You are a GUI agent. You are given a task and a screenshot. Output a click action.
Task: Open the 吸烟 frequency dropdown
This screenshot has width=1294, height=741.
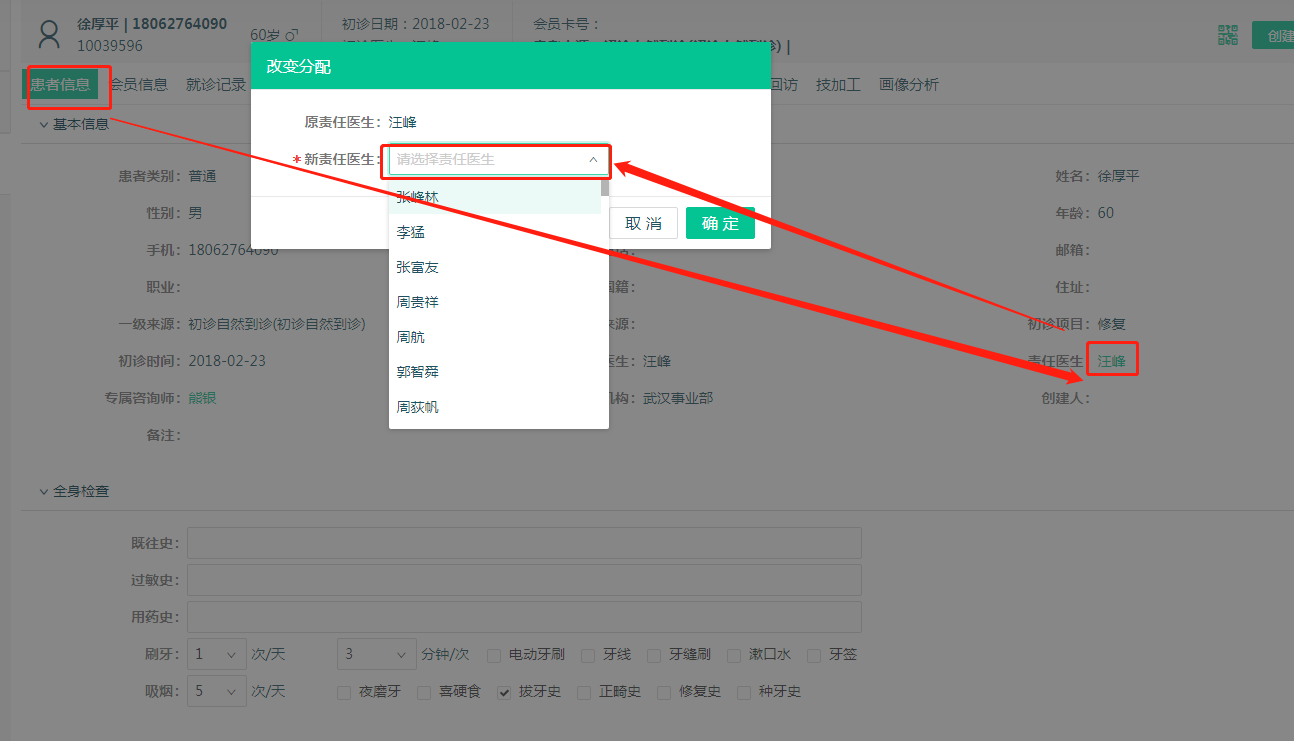tap(217, 691)
